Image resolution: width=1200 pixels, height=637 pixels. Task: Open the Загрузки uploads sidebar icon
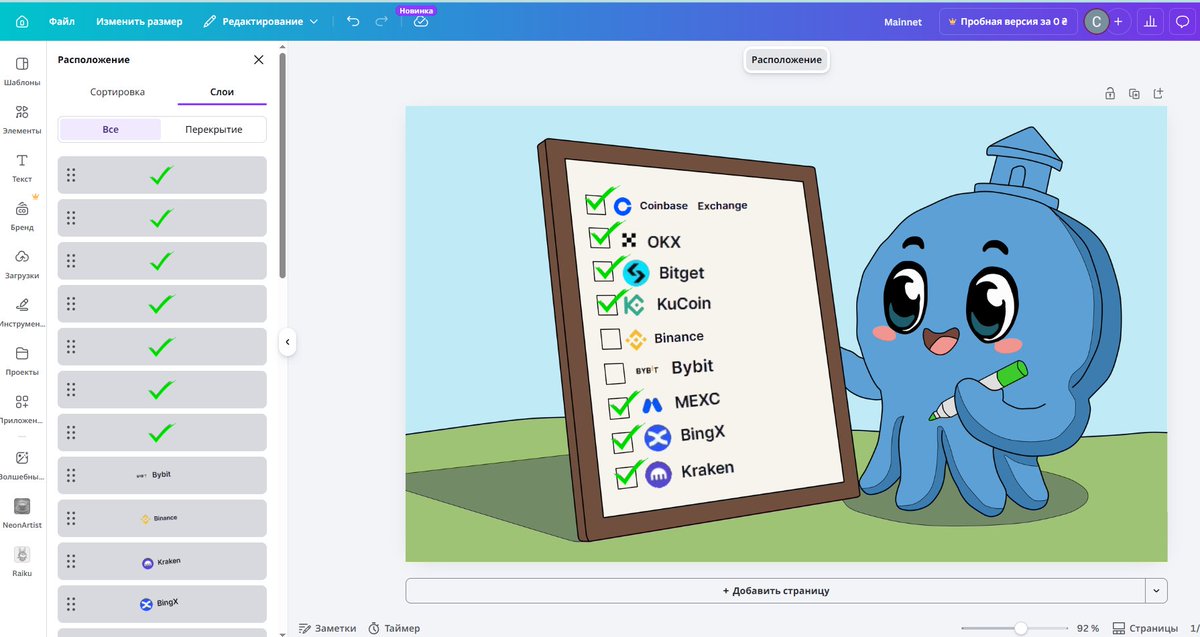pyautogui.click(x=22, y=263)
